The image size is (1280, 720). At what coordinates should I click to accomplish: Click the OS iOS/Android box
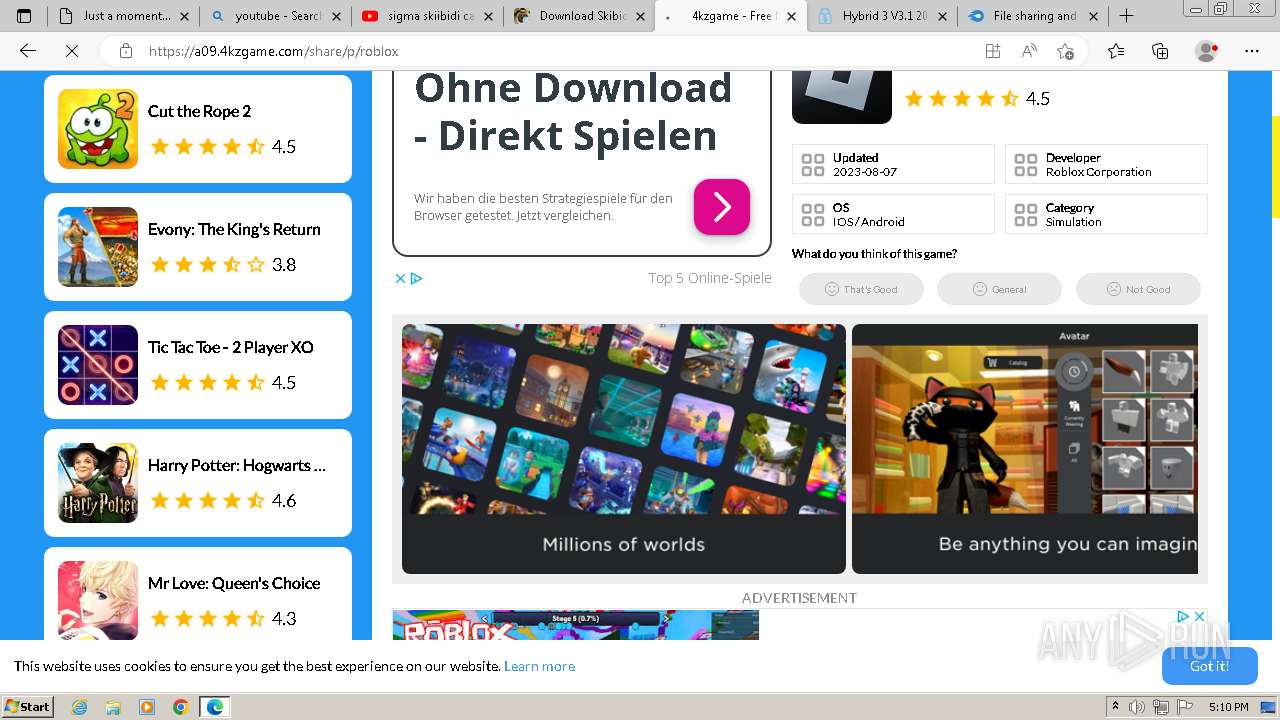click(893, 214)
